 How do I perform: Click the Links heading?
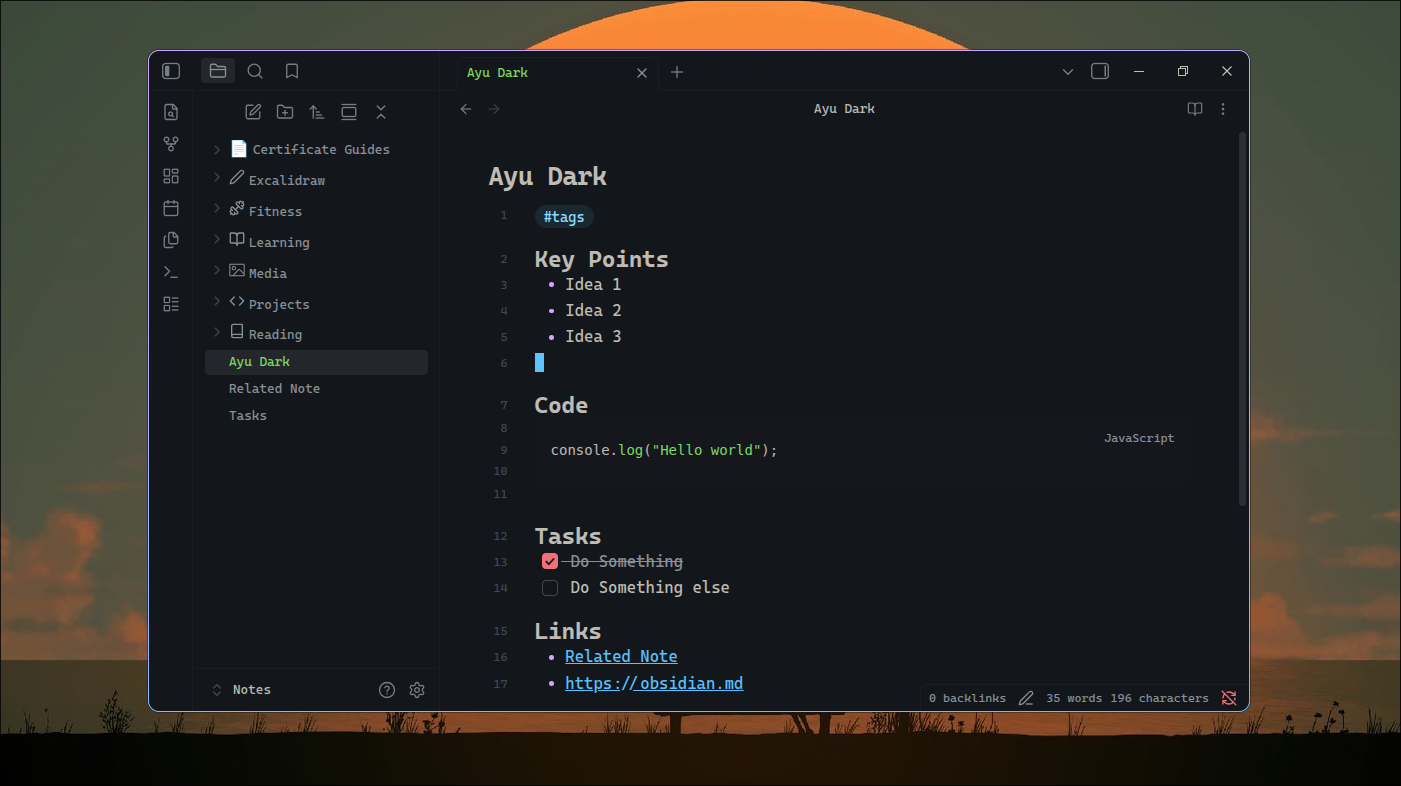[568, 631]
